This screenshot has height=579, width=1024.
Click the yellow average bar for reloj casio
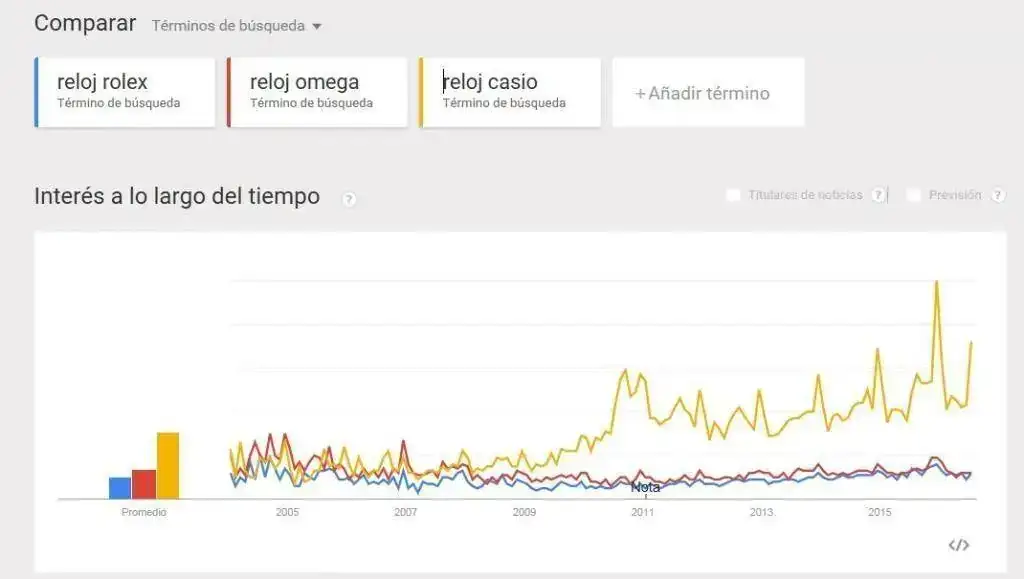pyautogui.click(x=168, y=465)
